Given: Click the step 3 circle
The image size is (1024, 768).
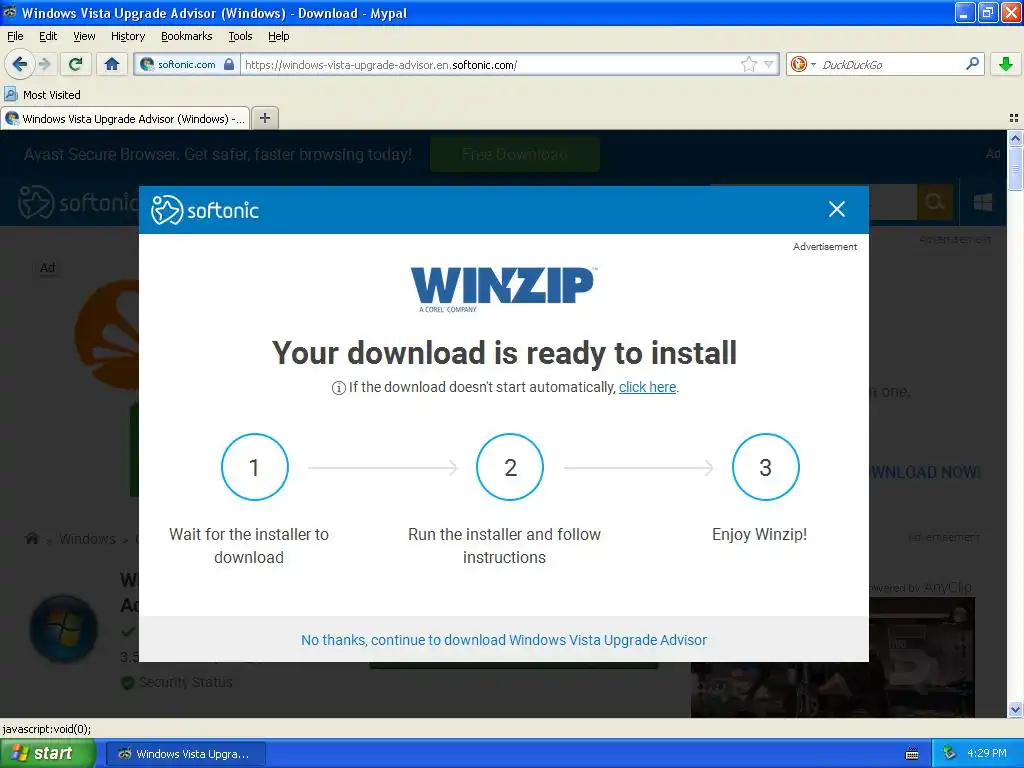Looking at the screenshot, I should click(x=765, y=467).
